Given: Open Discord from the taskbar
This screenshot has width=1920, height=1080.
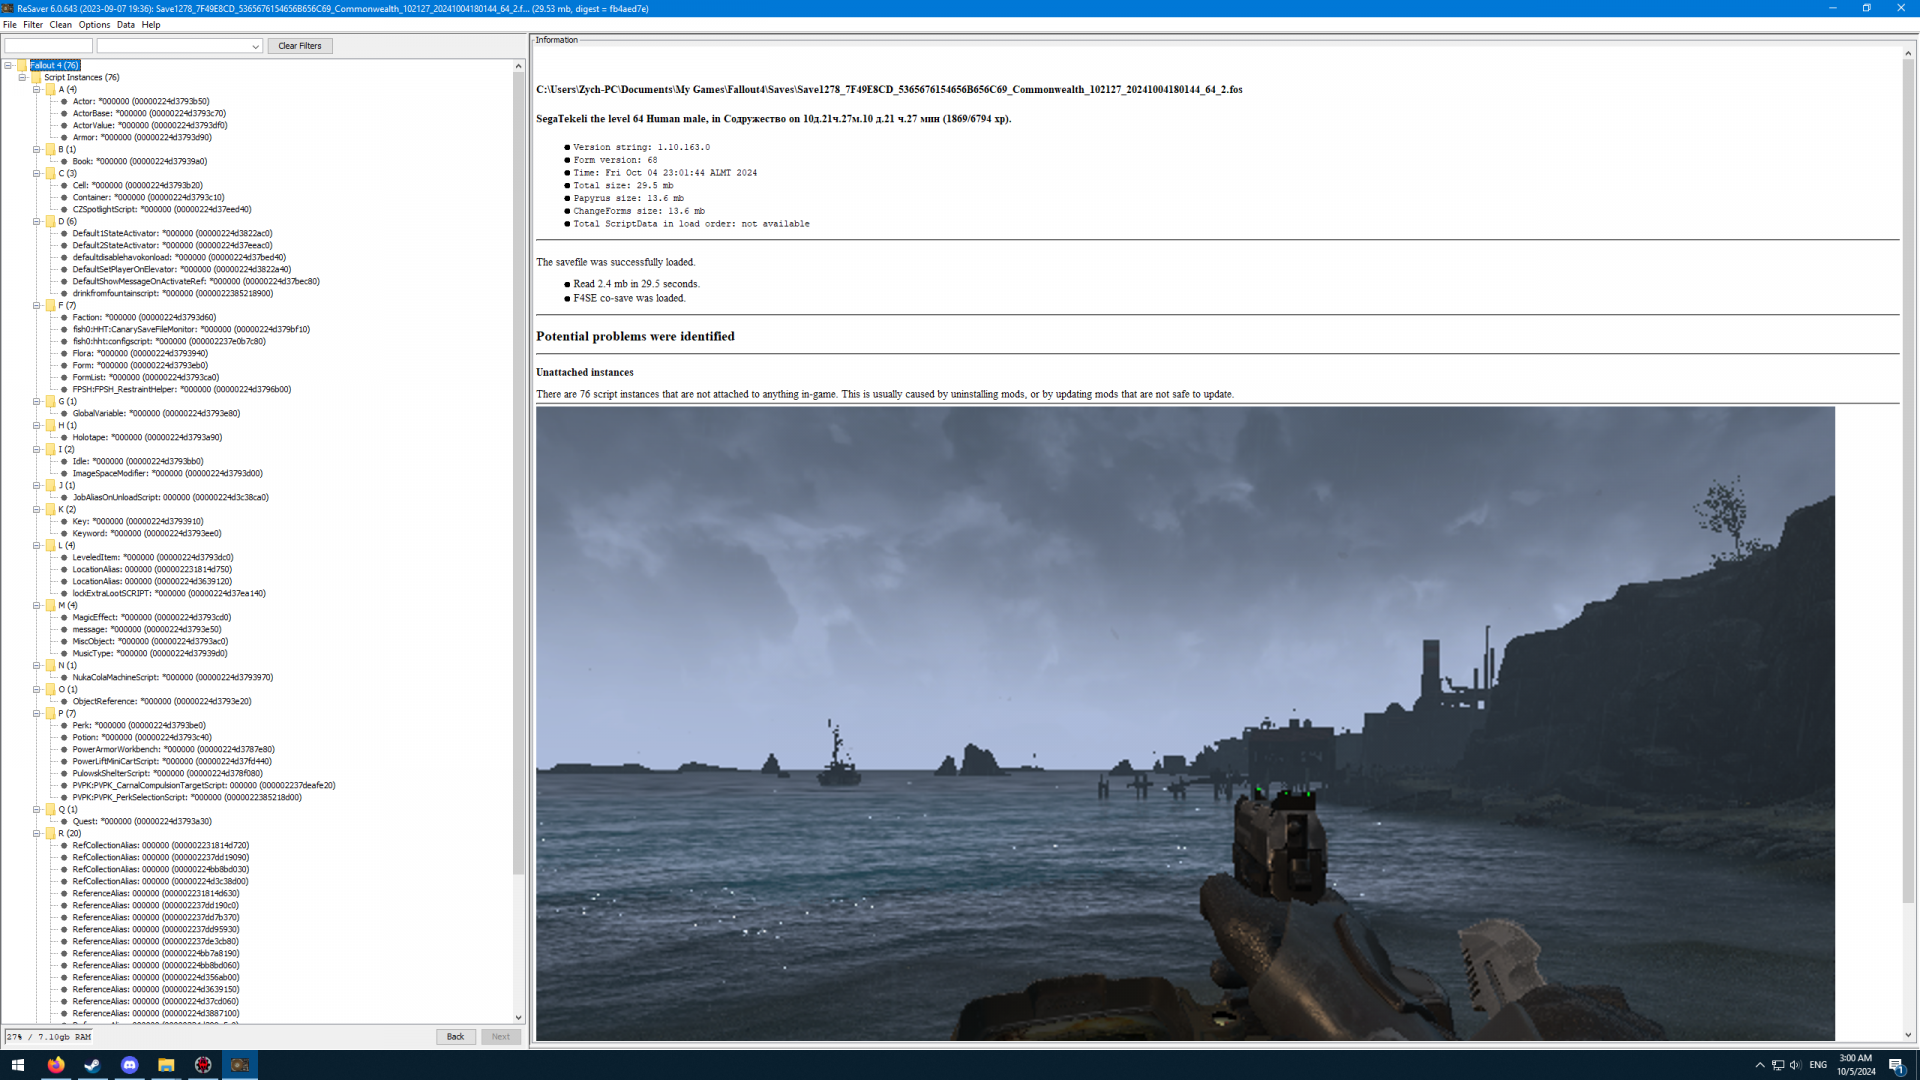Looking at the screenshot, I should click(129, 1065).
